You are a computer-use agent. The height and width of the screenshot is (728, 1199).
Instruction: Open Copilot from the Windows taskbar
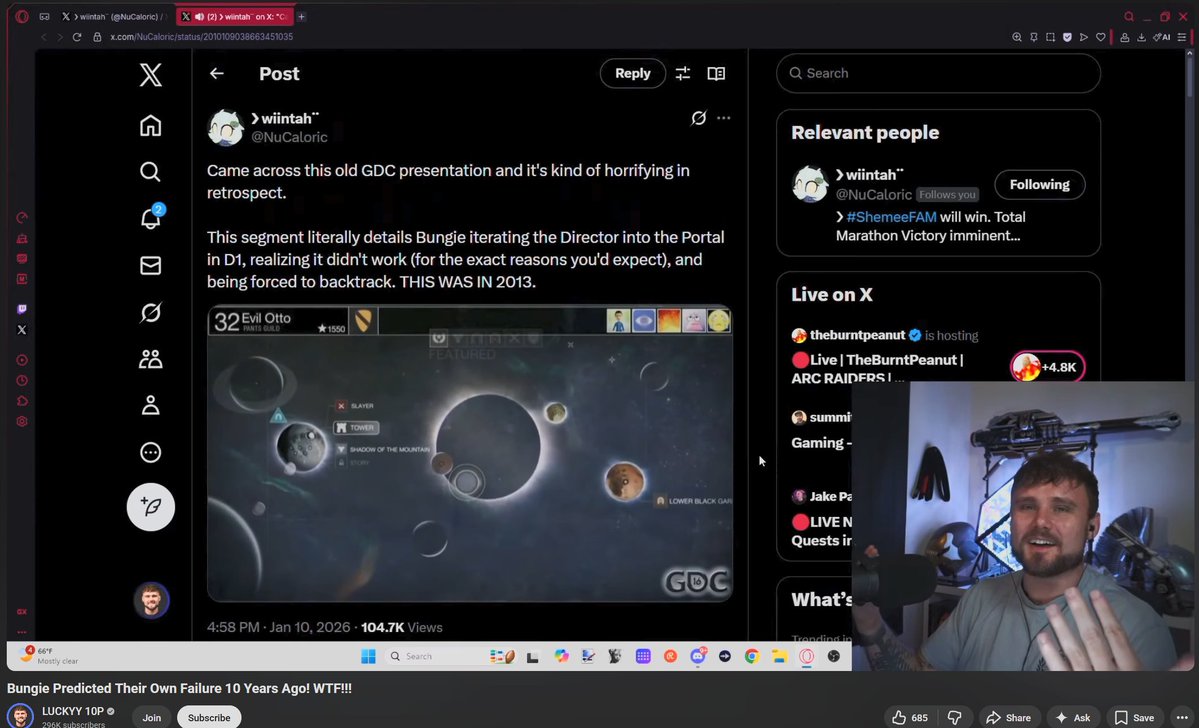click(561, 656)
